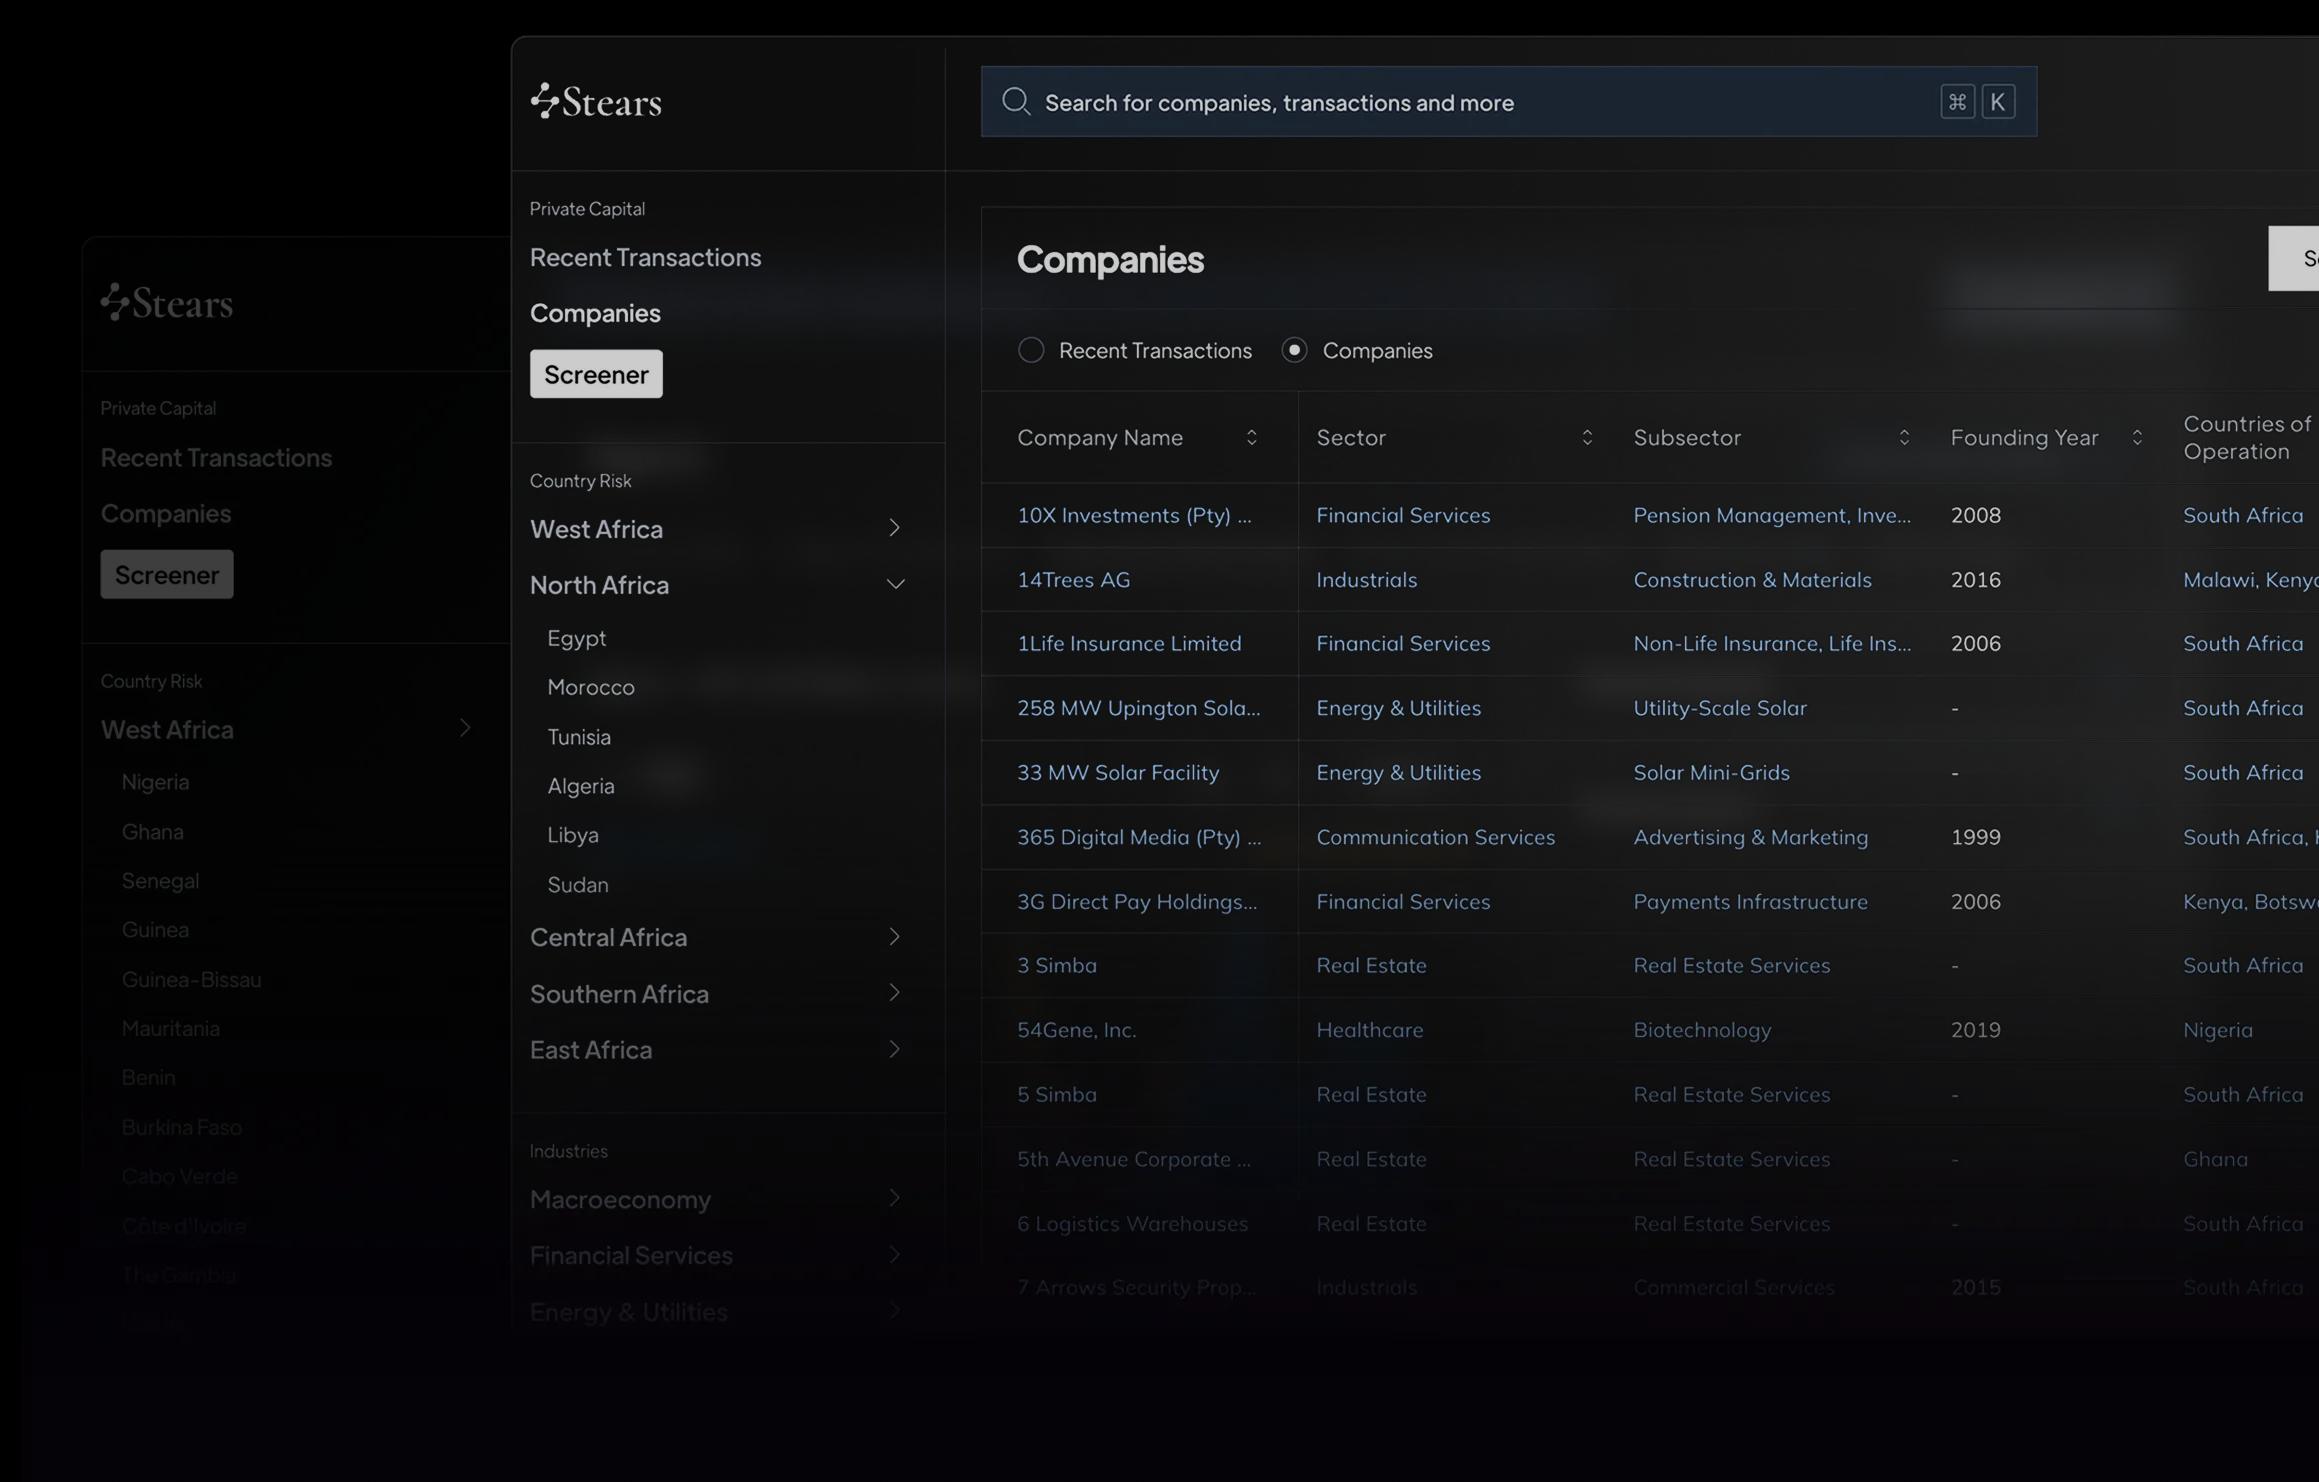Open Egypt country risk page
The width and height of the screenshot is (2319, 1482).
[x=577, y=638]
